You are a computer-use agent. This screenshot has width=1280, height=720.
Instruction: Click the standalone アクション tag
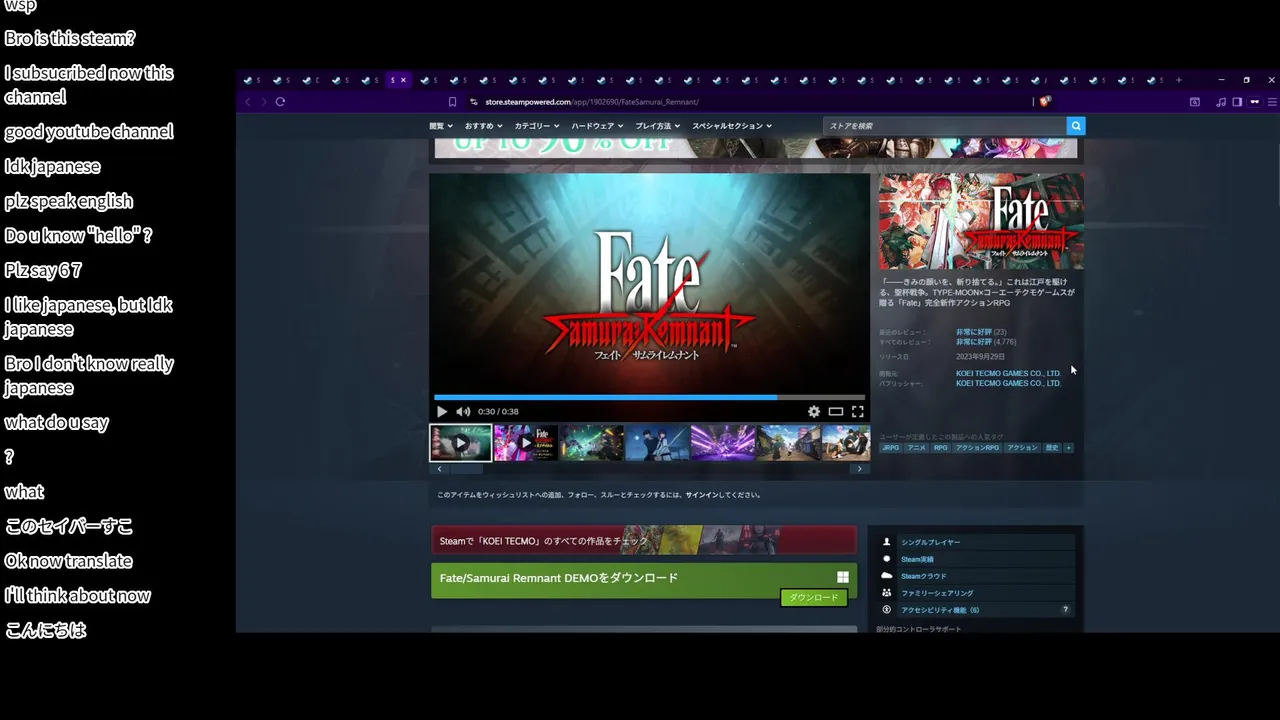coord(1022,448)
